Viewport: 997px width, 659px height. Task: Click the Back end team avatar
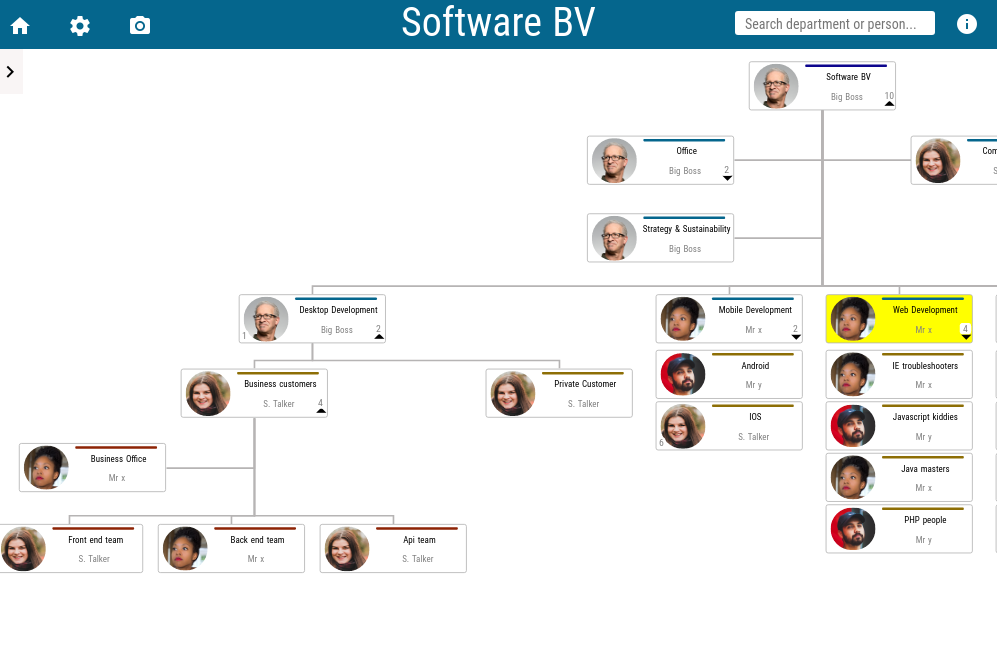(x=185, y=548)
